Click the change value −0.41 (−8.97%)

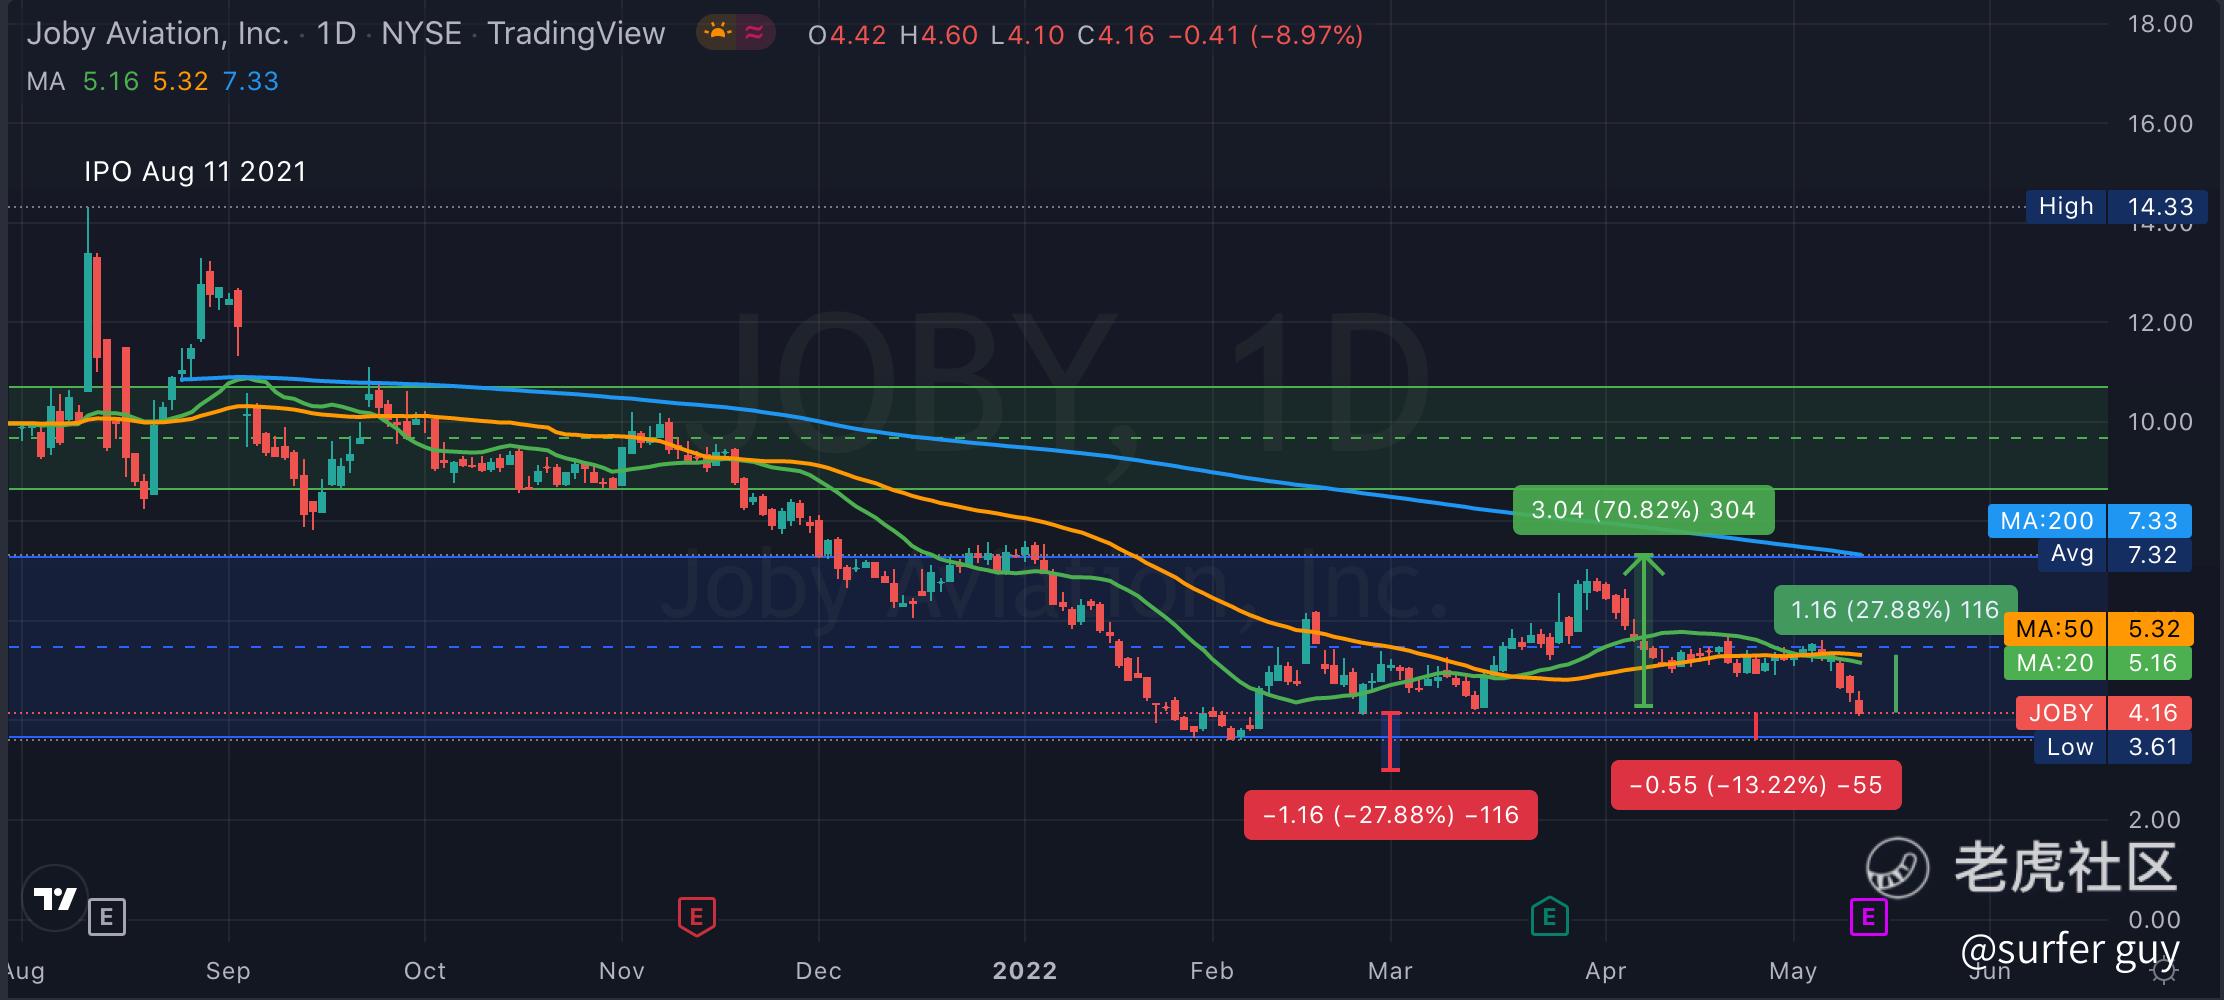[x=1266, y=36]
